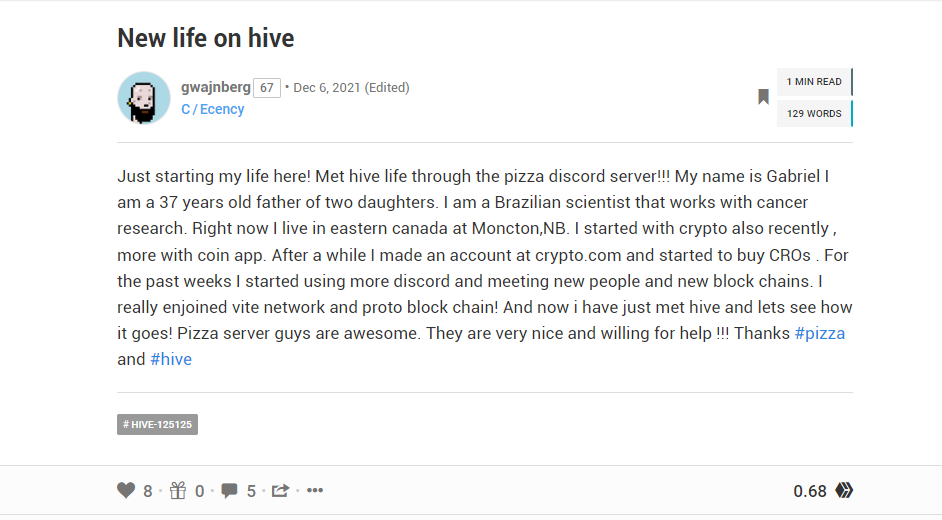This screenshot has height=520, width=942.
Task: Click the author reputation badge 67
Action: pos(267,88)
